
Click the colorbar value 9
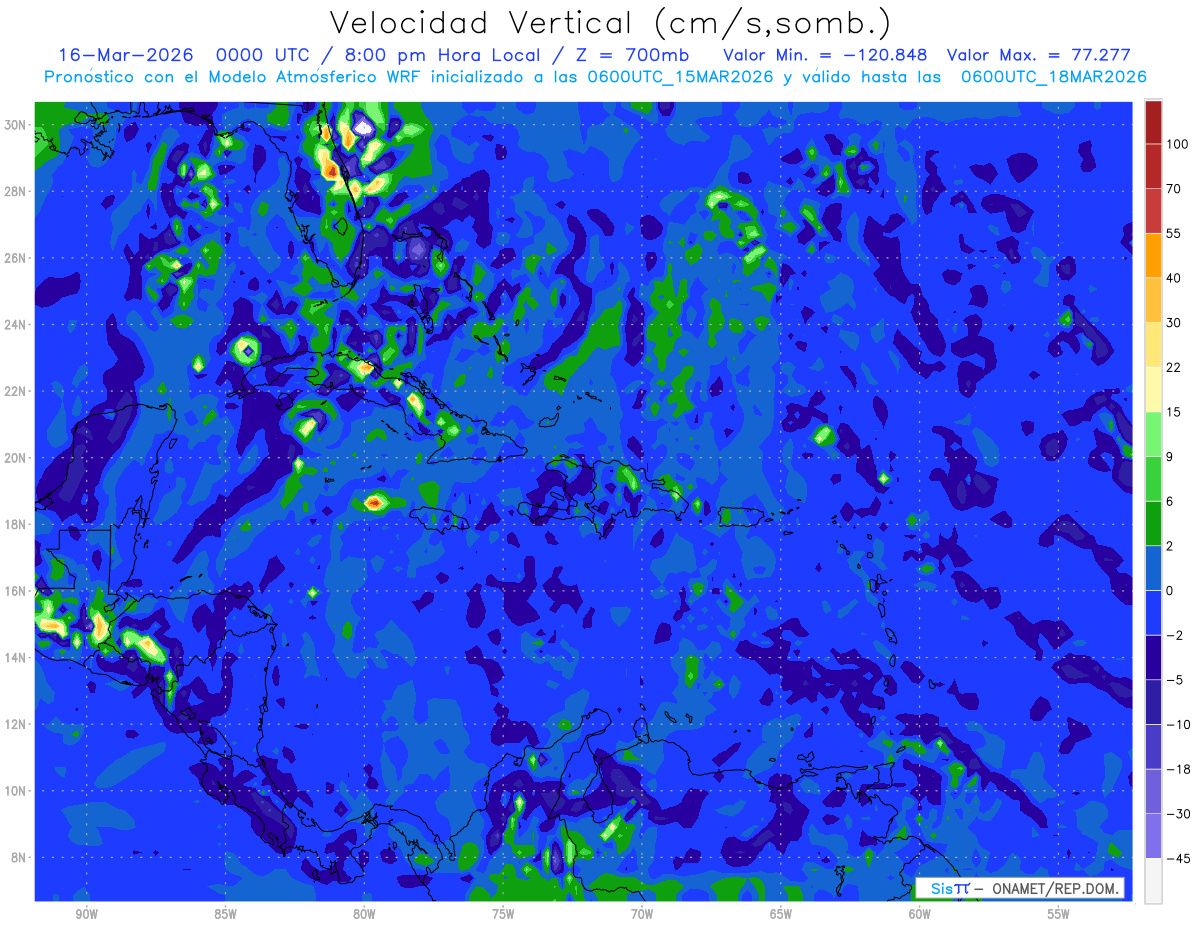1170,456
